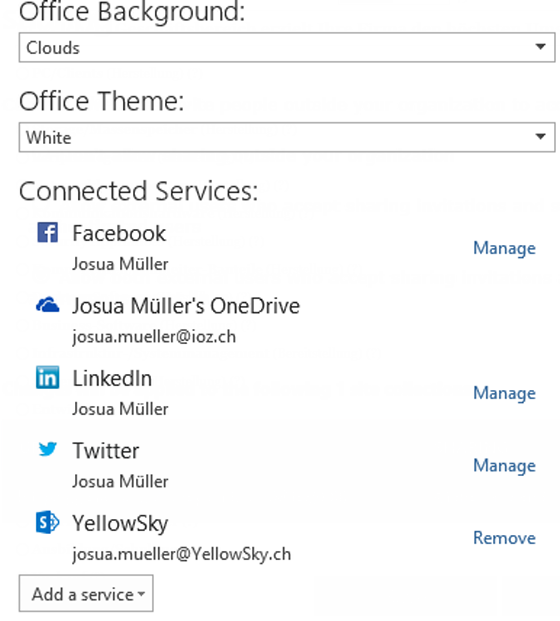The height and width of the screenshot is (621, 560).
Task: Click the josua.mueller@YellowSky.ch account text
Action: 181,554
